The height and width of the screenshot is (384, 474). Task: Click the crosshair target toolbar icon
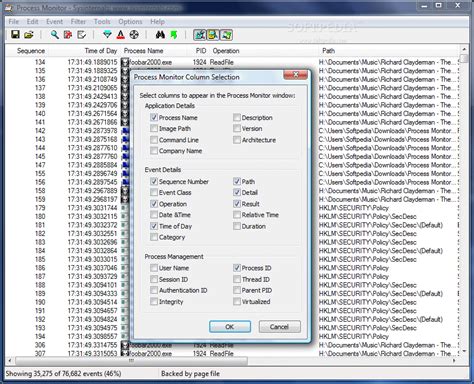pyautogui.click(x=134, y=35)
